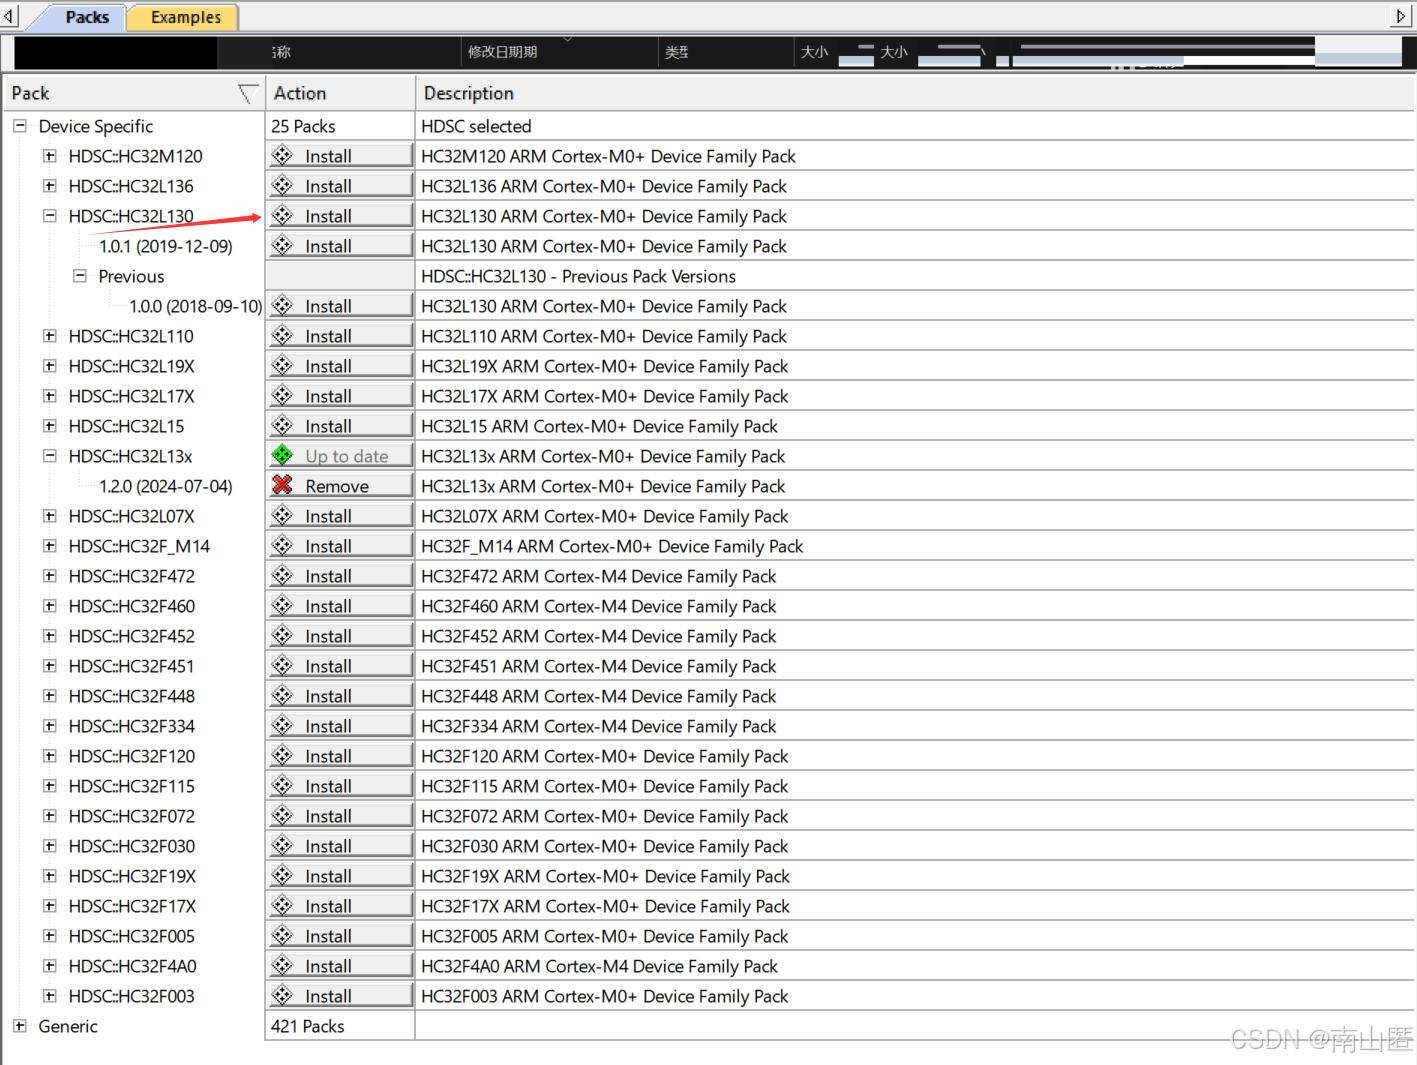
Task: Click 'HC32F_M14 ARM Cortex-M0+ Device Family Pack'
Action: coord(612,546)
